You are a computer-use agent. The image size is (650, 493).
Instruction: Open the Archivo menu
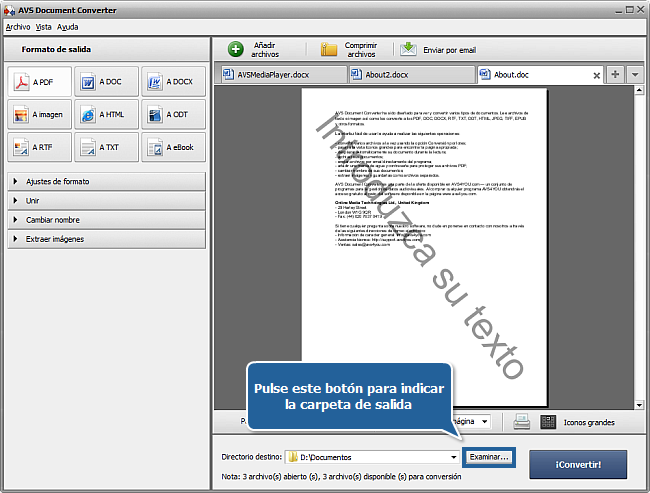(x=18, y=27)
